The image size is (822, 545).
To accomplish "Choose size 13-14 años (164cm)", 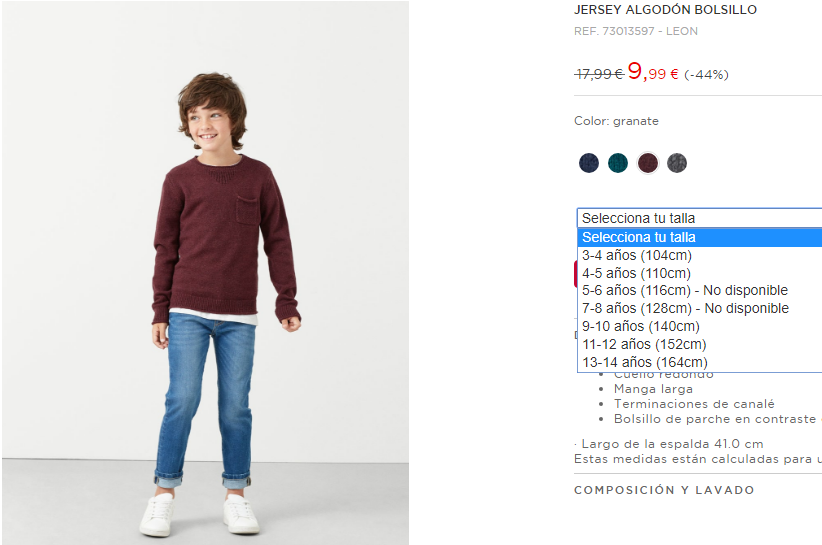I will click(699, 362).
